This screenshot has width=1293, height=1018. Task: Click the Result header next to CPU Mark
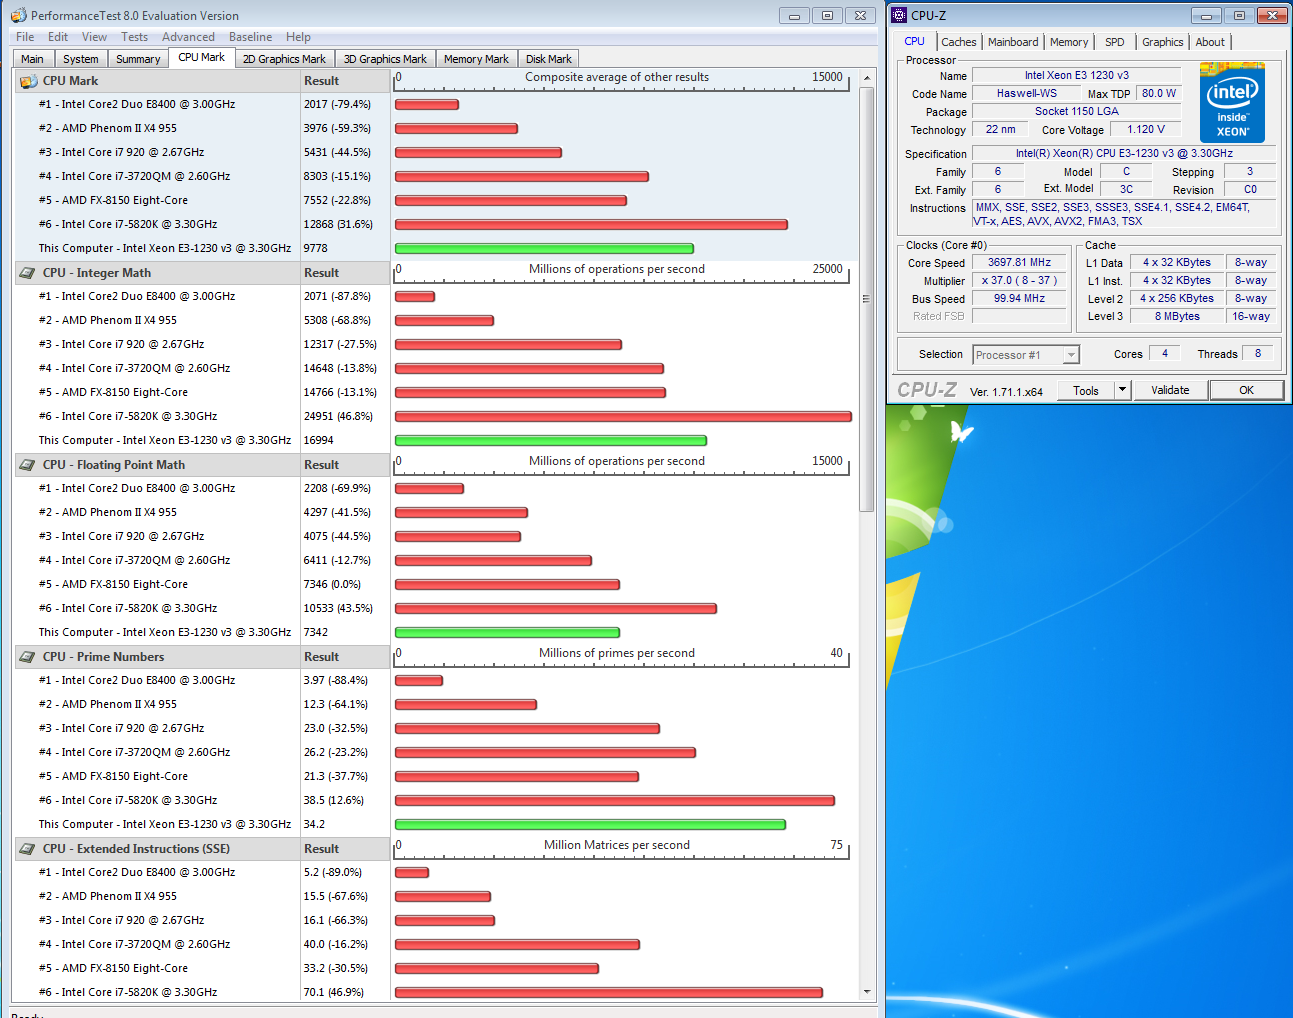click(x=345, y=81)
